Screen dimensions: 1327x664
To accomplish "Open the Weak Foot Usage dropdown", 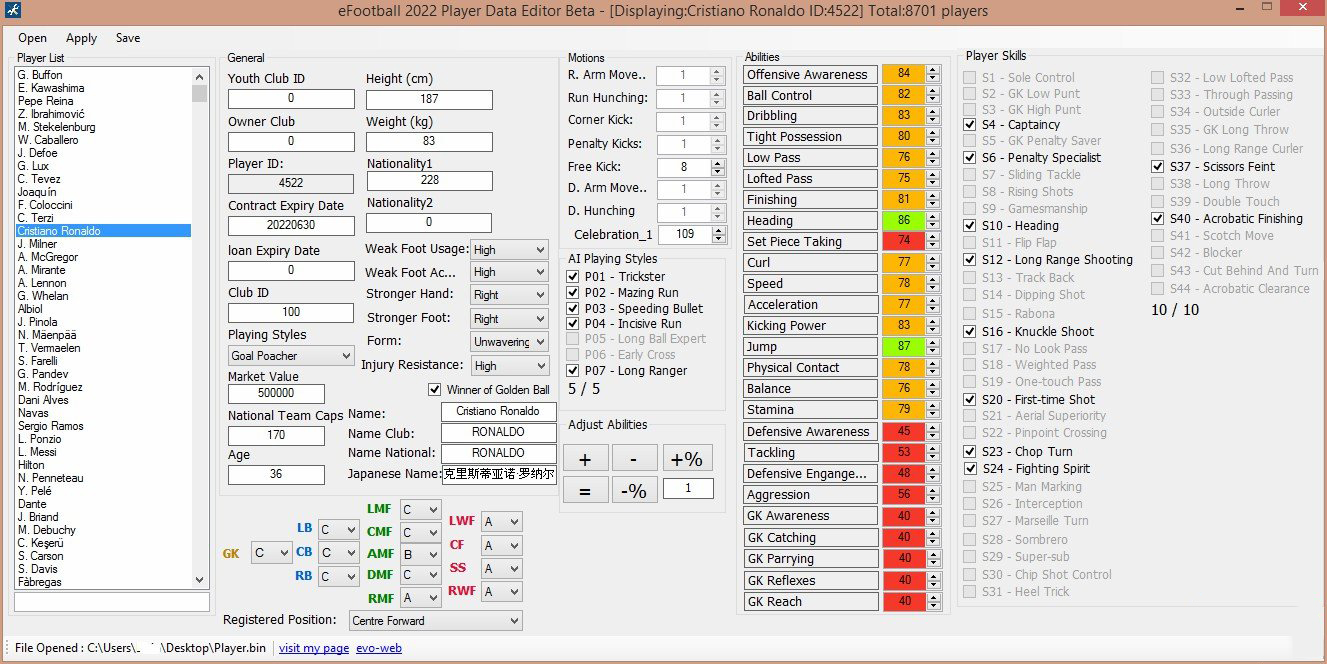I will (x=509, y=250).
